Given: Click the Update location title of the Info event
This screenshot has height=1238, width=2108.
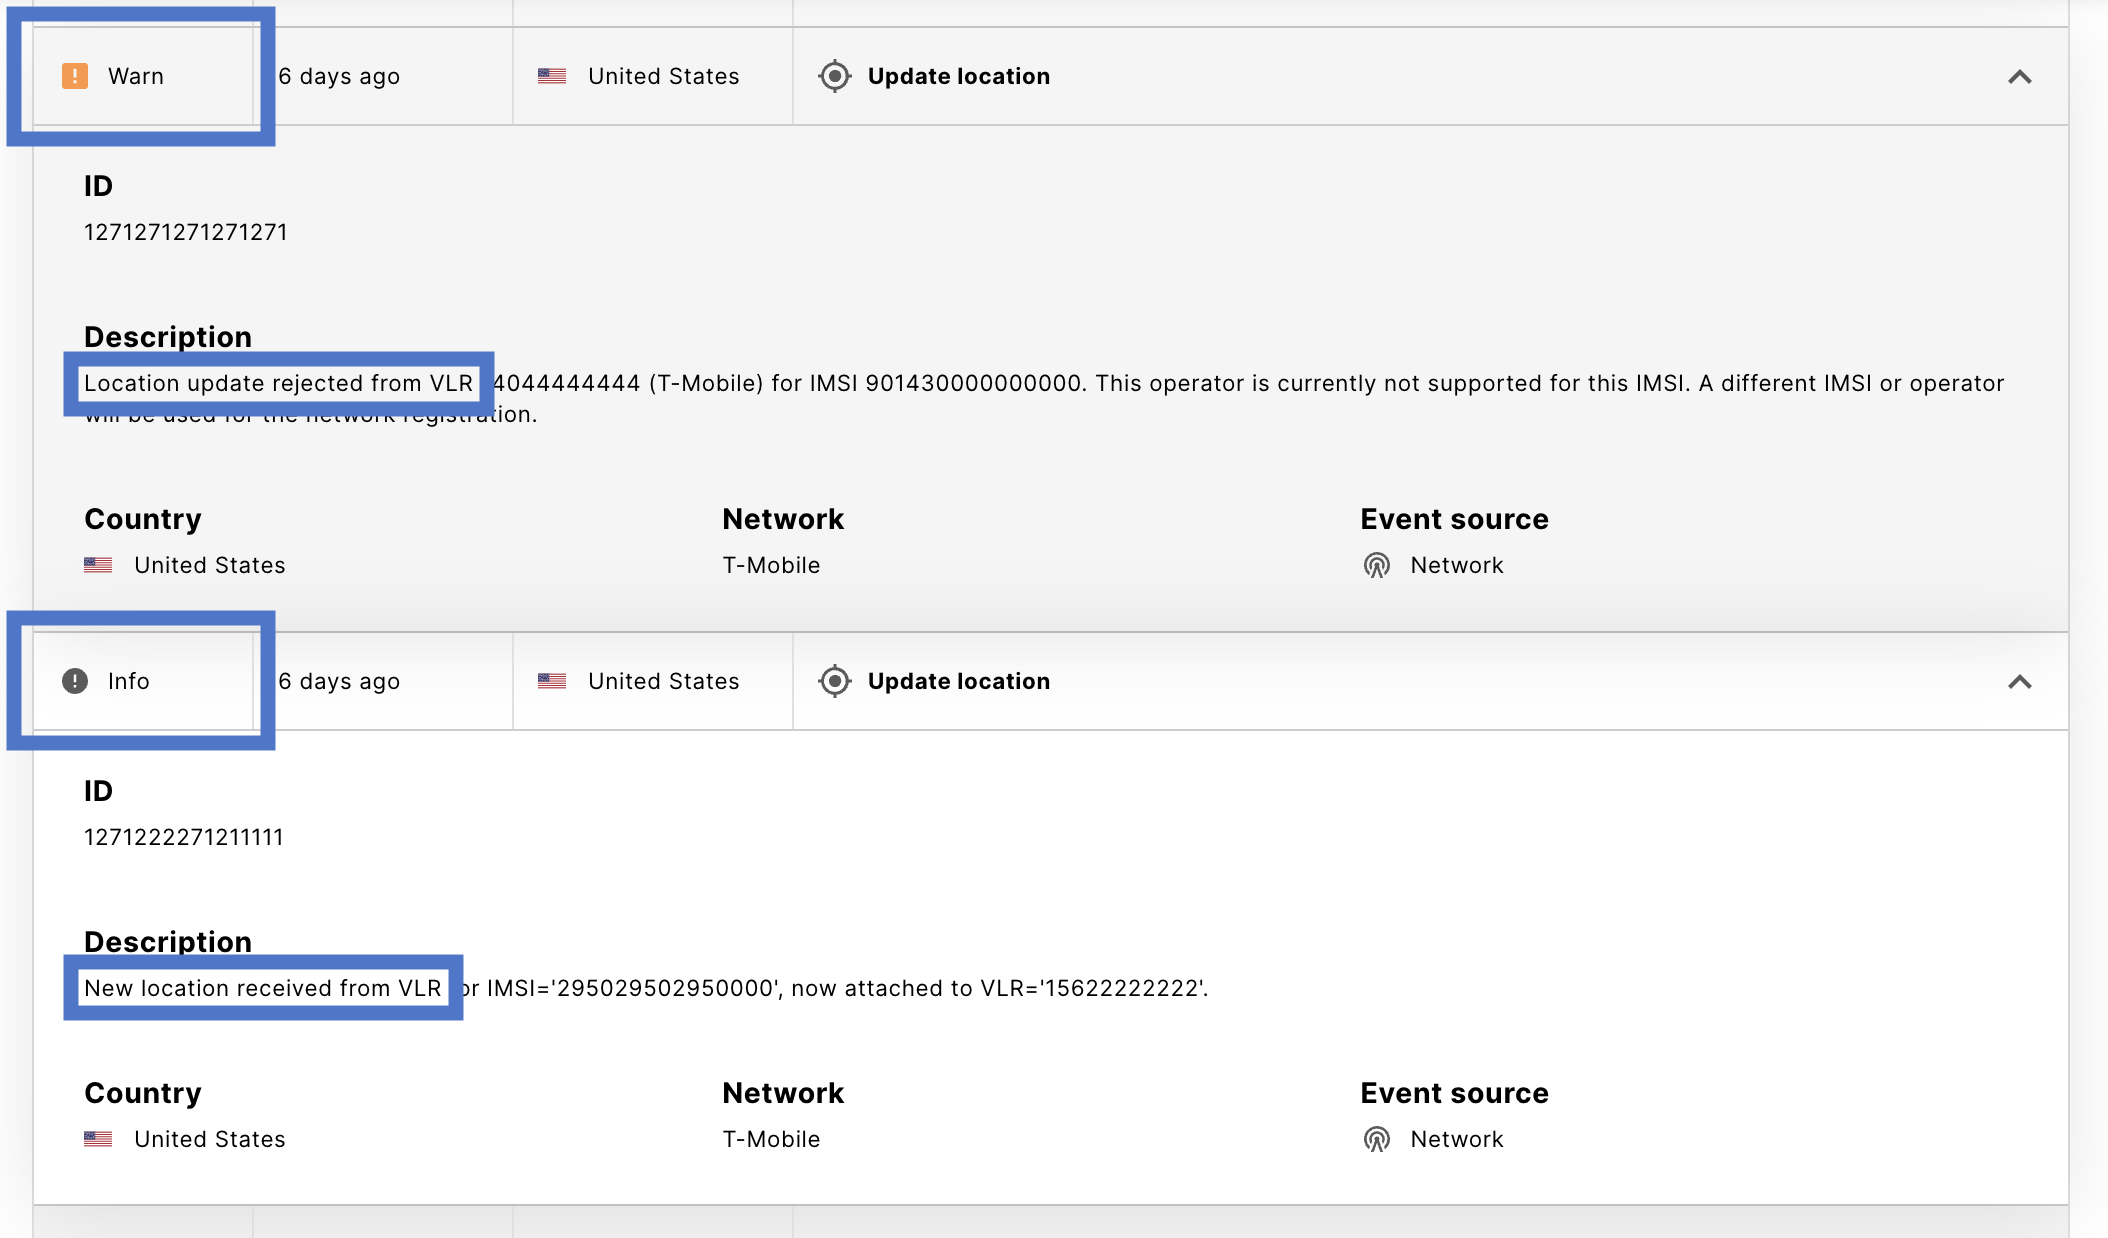Looking at the screenshot, I should tap(958, 681).
